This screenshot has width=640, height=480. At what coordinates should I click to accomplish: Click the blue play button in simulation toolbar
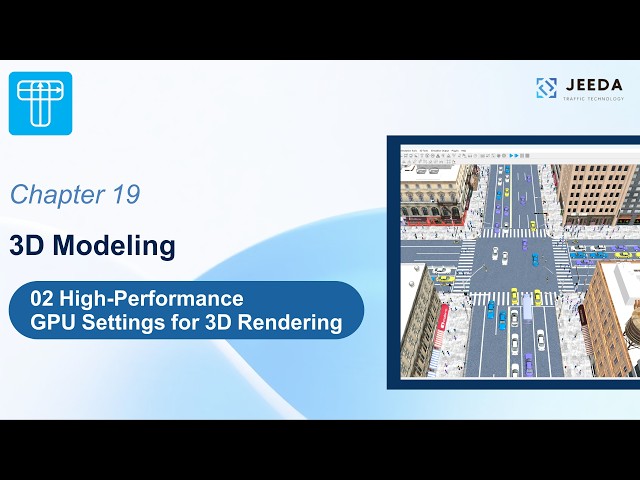512,156
